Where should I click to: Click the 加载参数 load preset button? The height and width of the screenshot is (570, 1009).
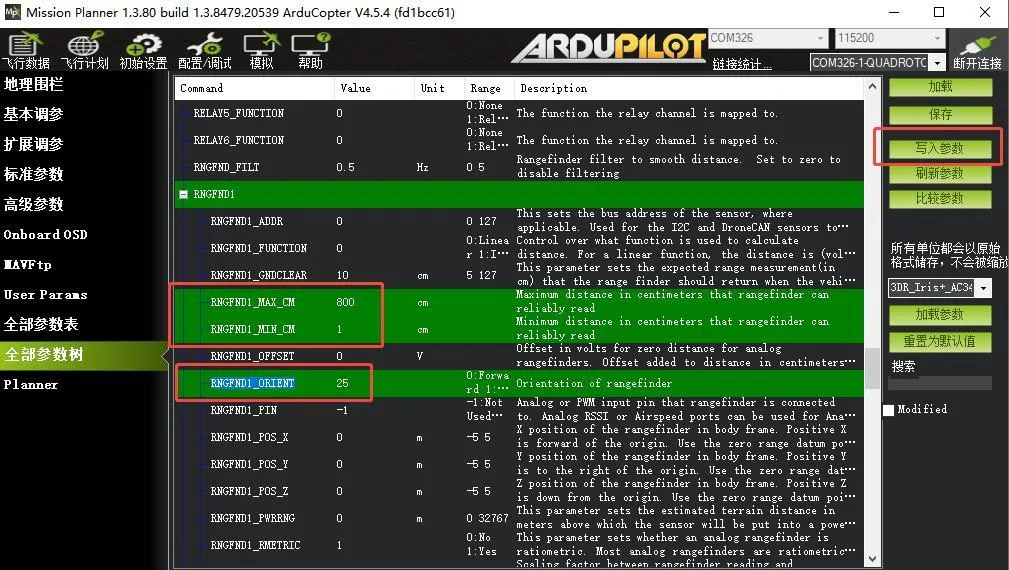(940, 315)
